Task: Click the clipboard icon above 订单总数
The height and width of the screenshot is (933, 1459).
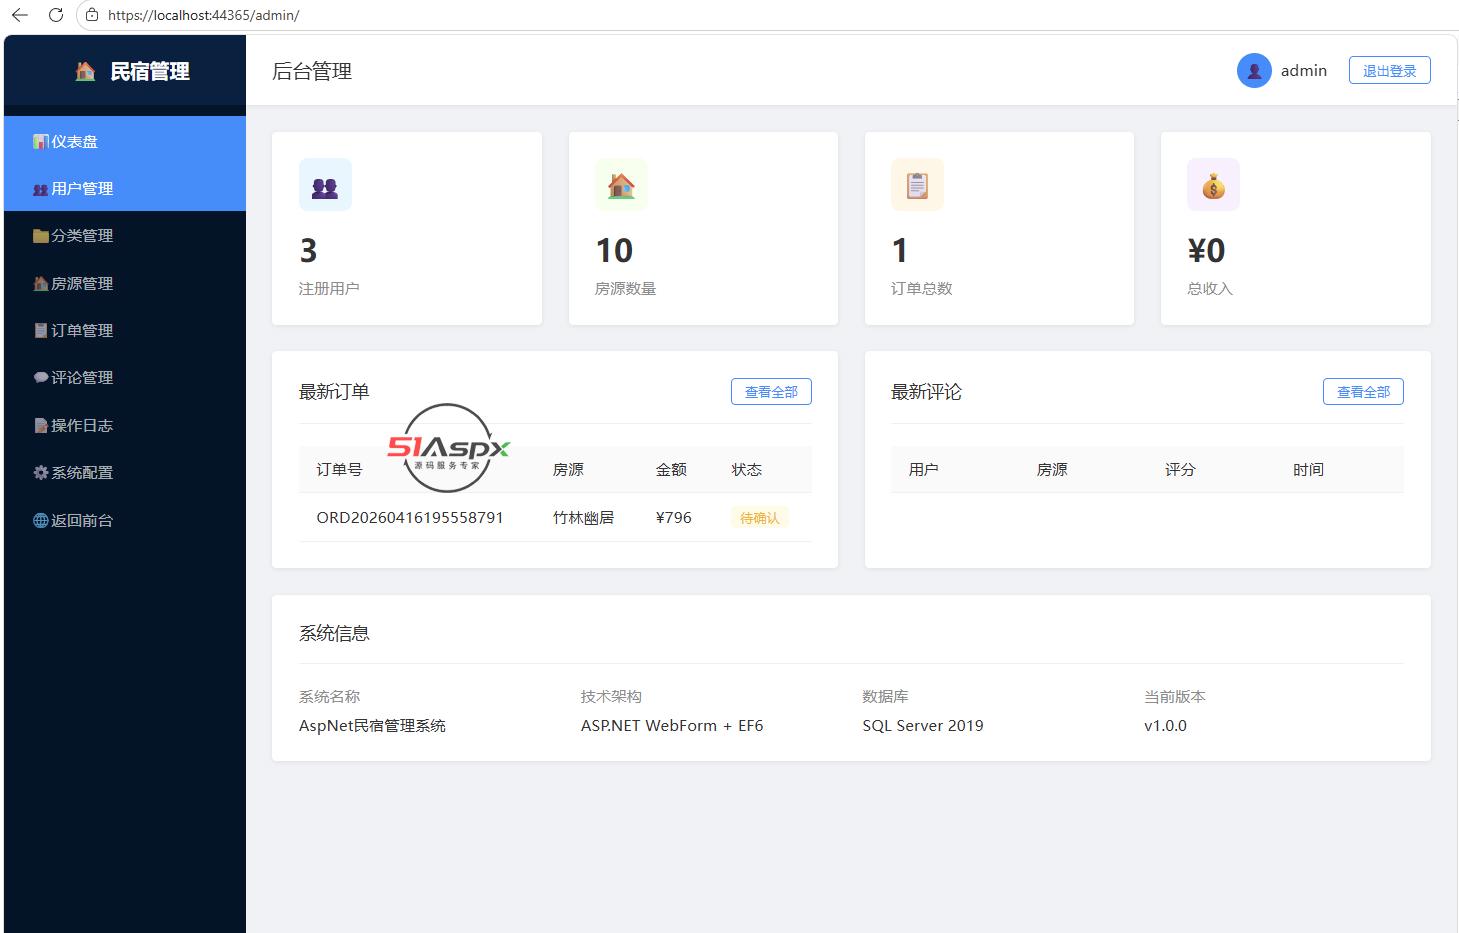Action: pos(917,185)
